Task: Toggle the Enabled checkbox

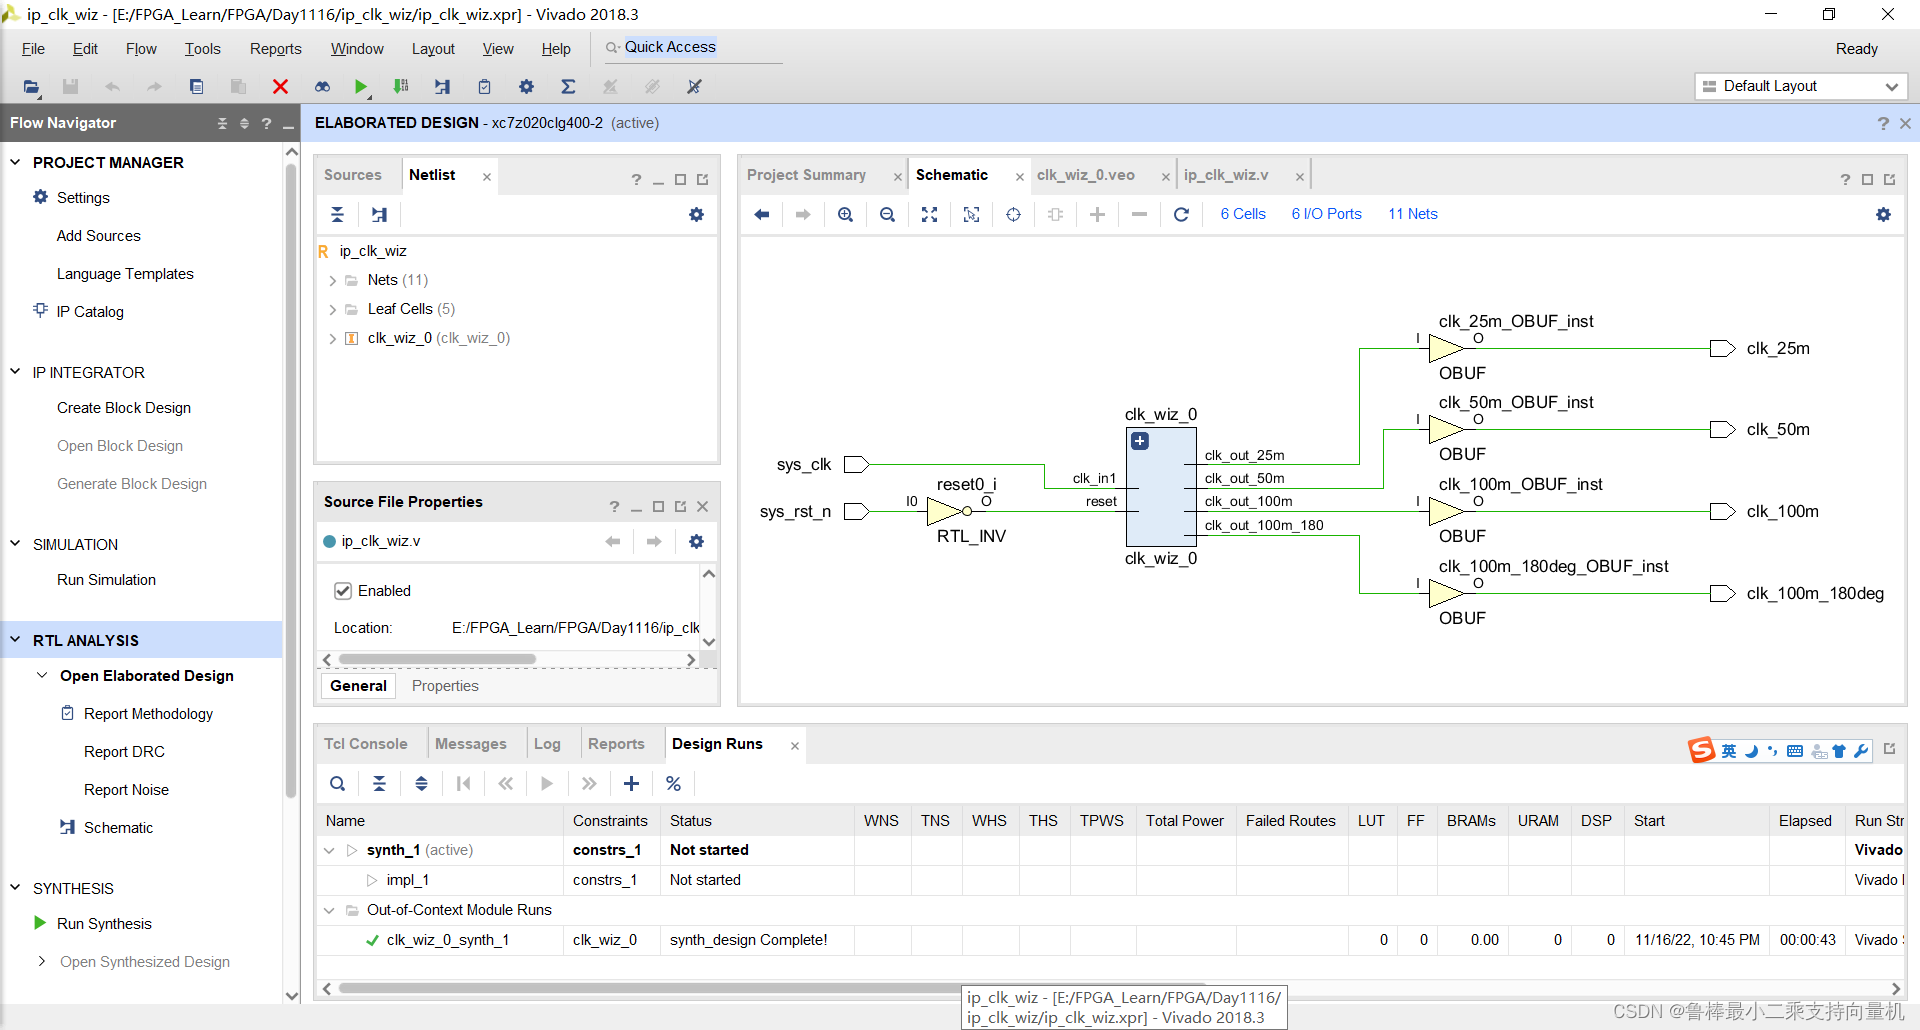Action: point(343,591)
